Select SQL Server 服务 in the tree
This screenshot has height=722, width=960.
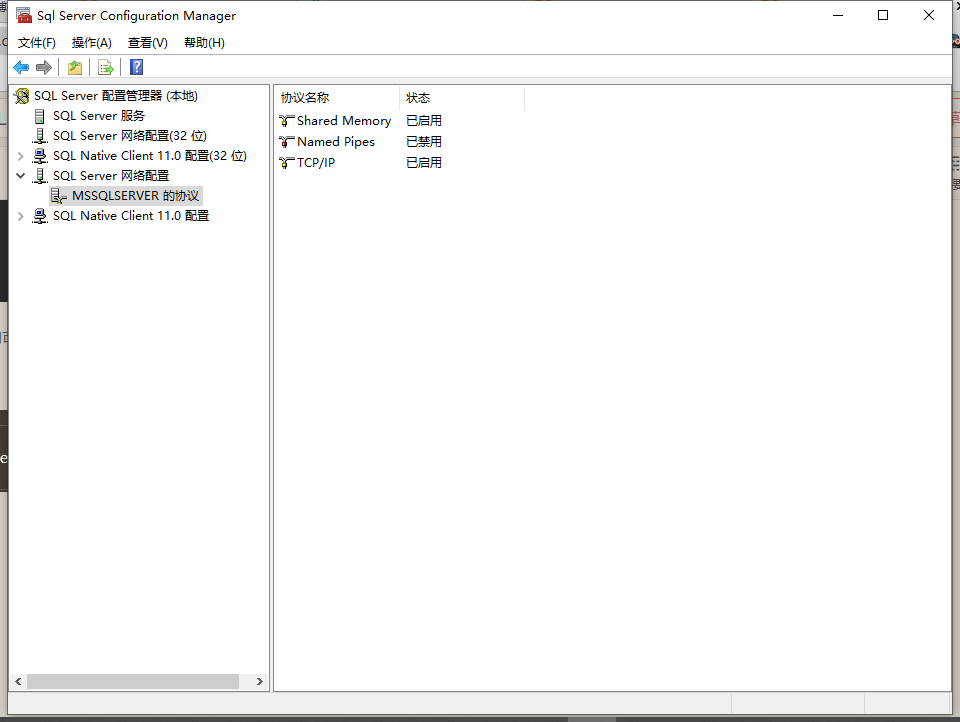click(x=99, y=116)
